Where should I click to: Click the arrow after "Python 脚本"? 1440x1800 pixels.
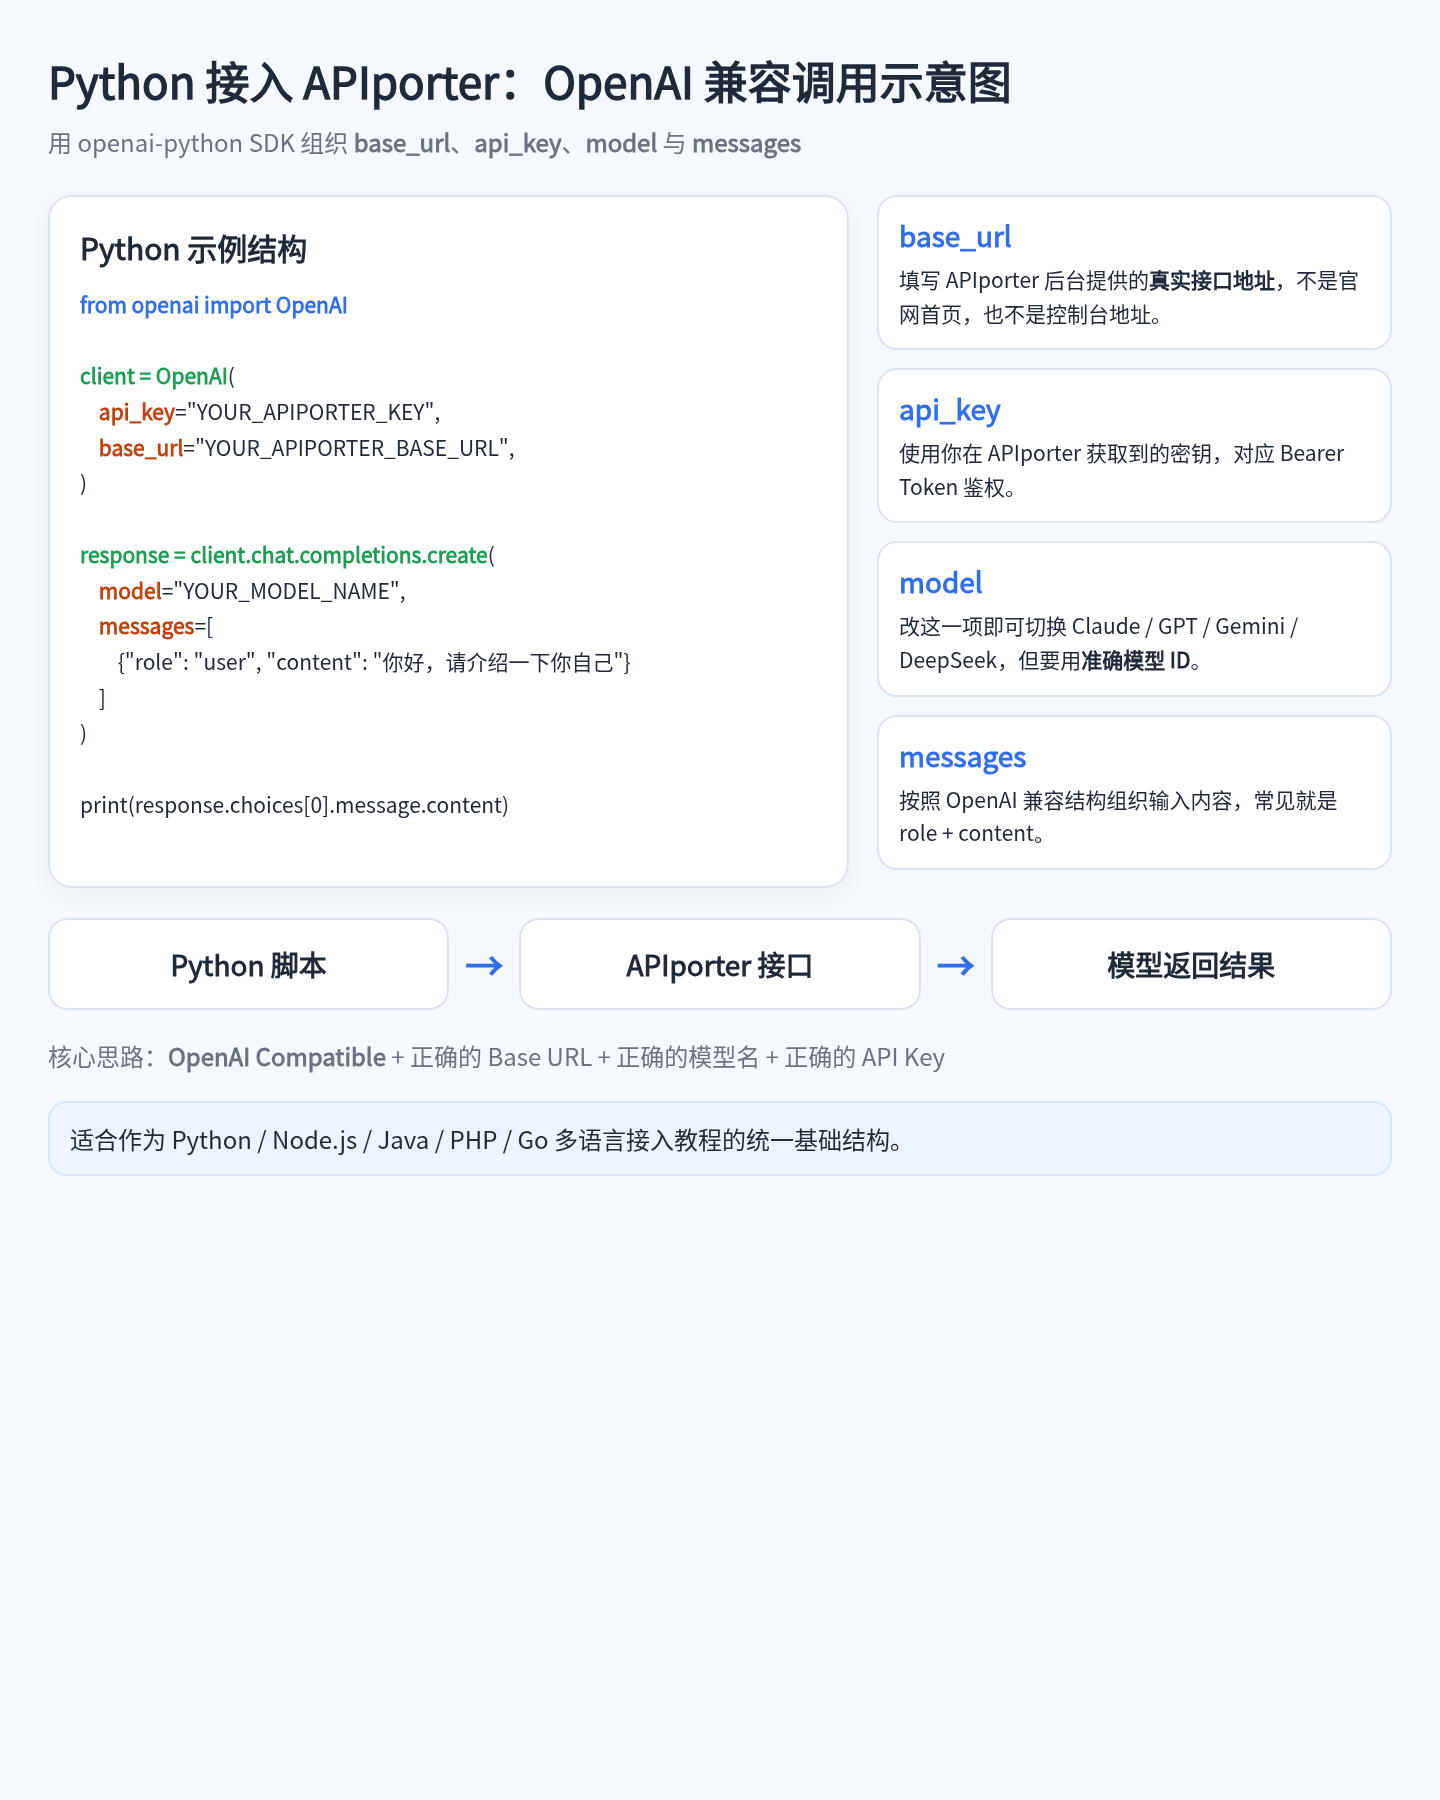coord(484,965)
